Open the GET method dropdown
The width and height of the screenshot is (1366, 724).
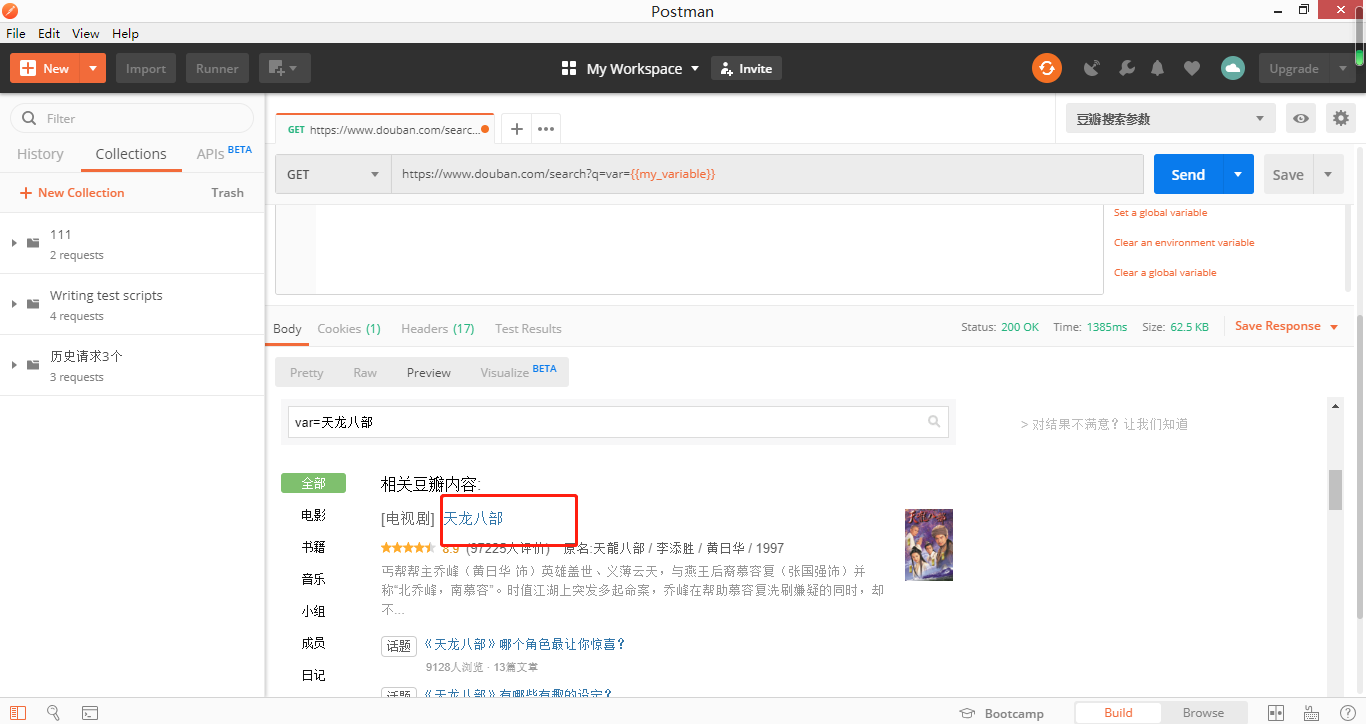(x=333, y=174)
